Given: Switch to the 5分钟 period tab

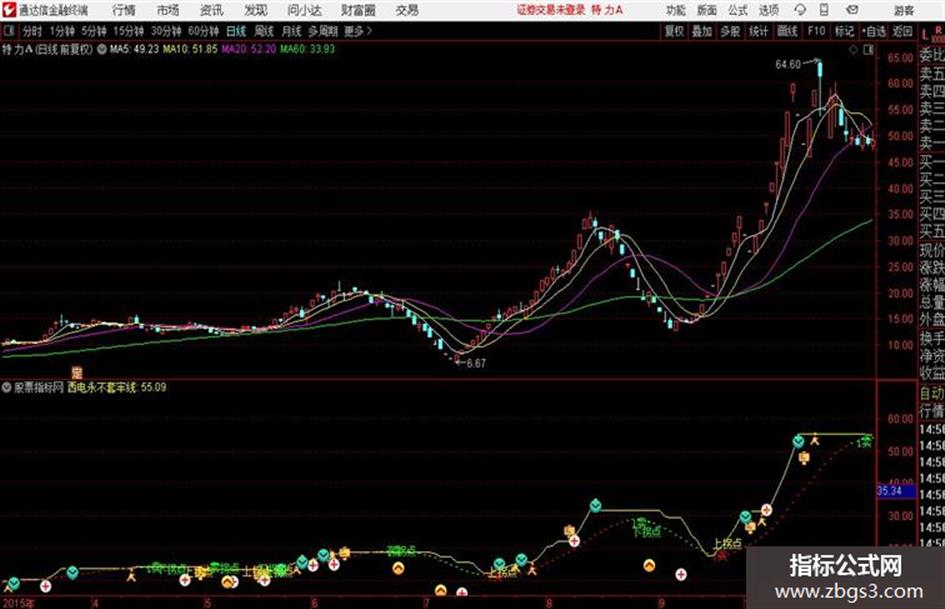Looking at the screenshot, I should (x=93, y=31).
